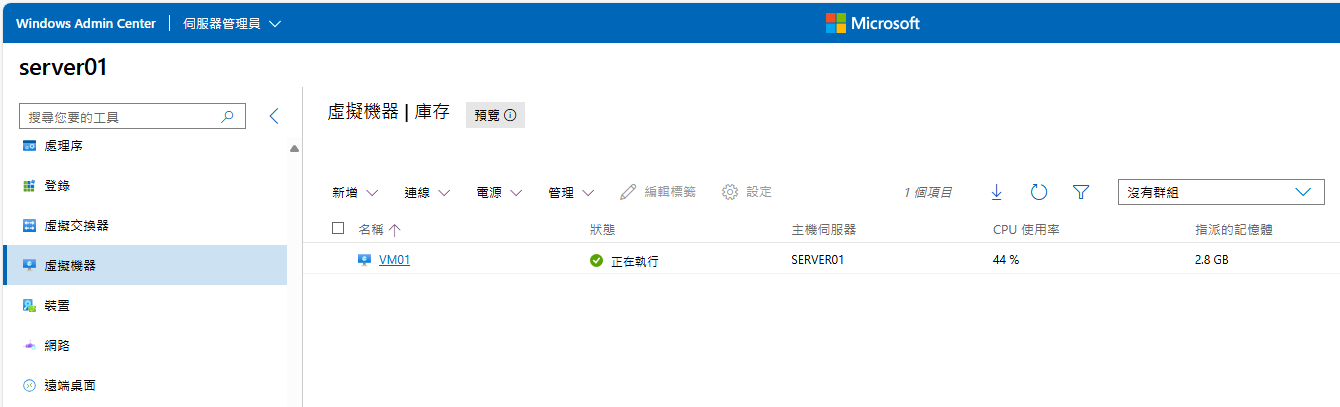Screen dimensions: 1340x407
Task: Click the VM01 machine icon
Action: 365,260
